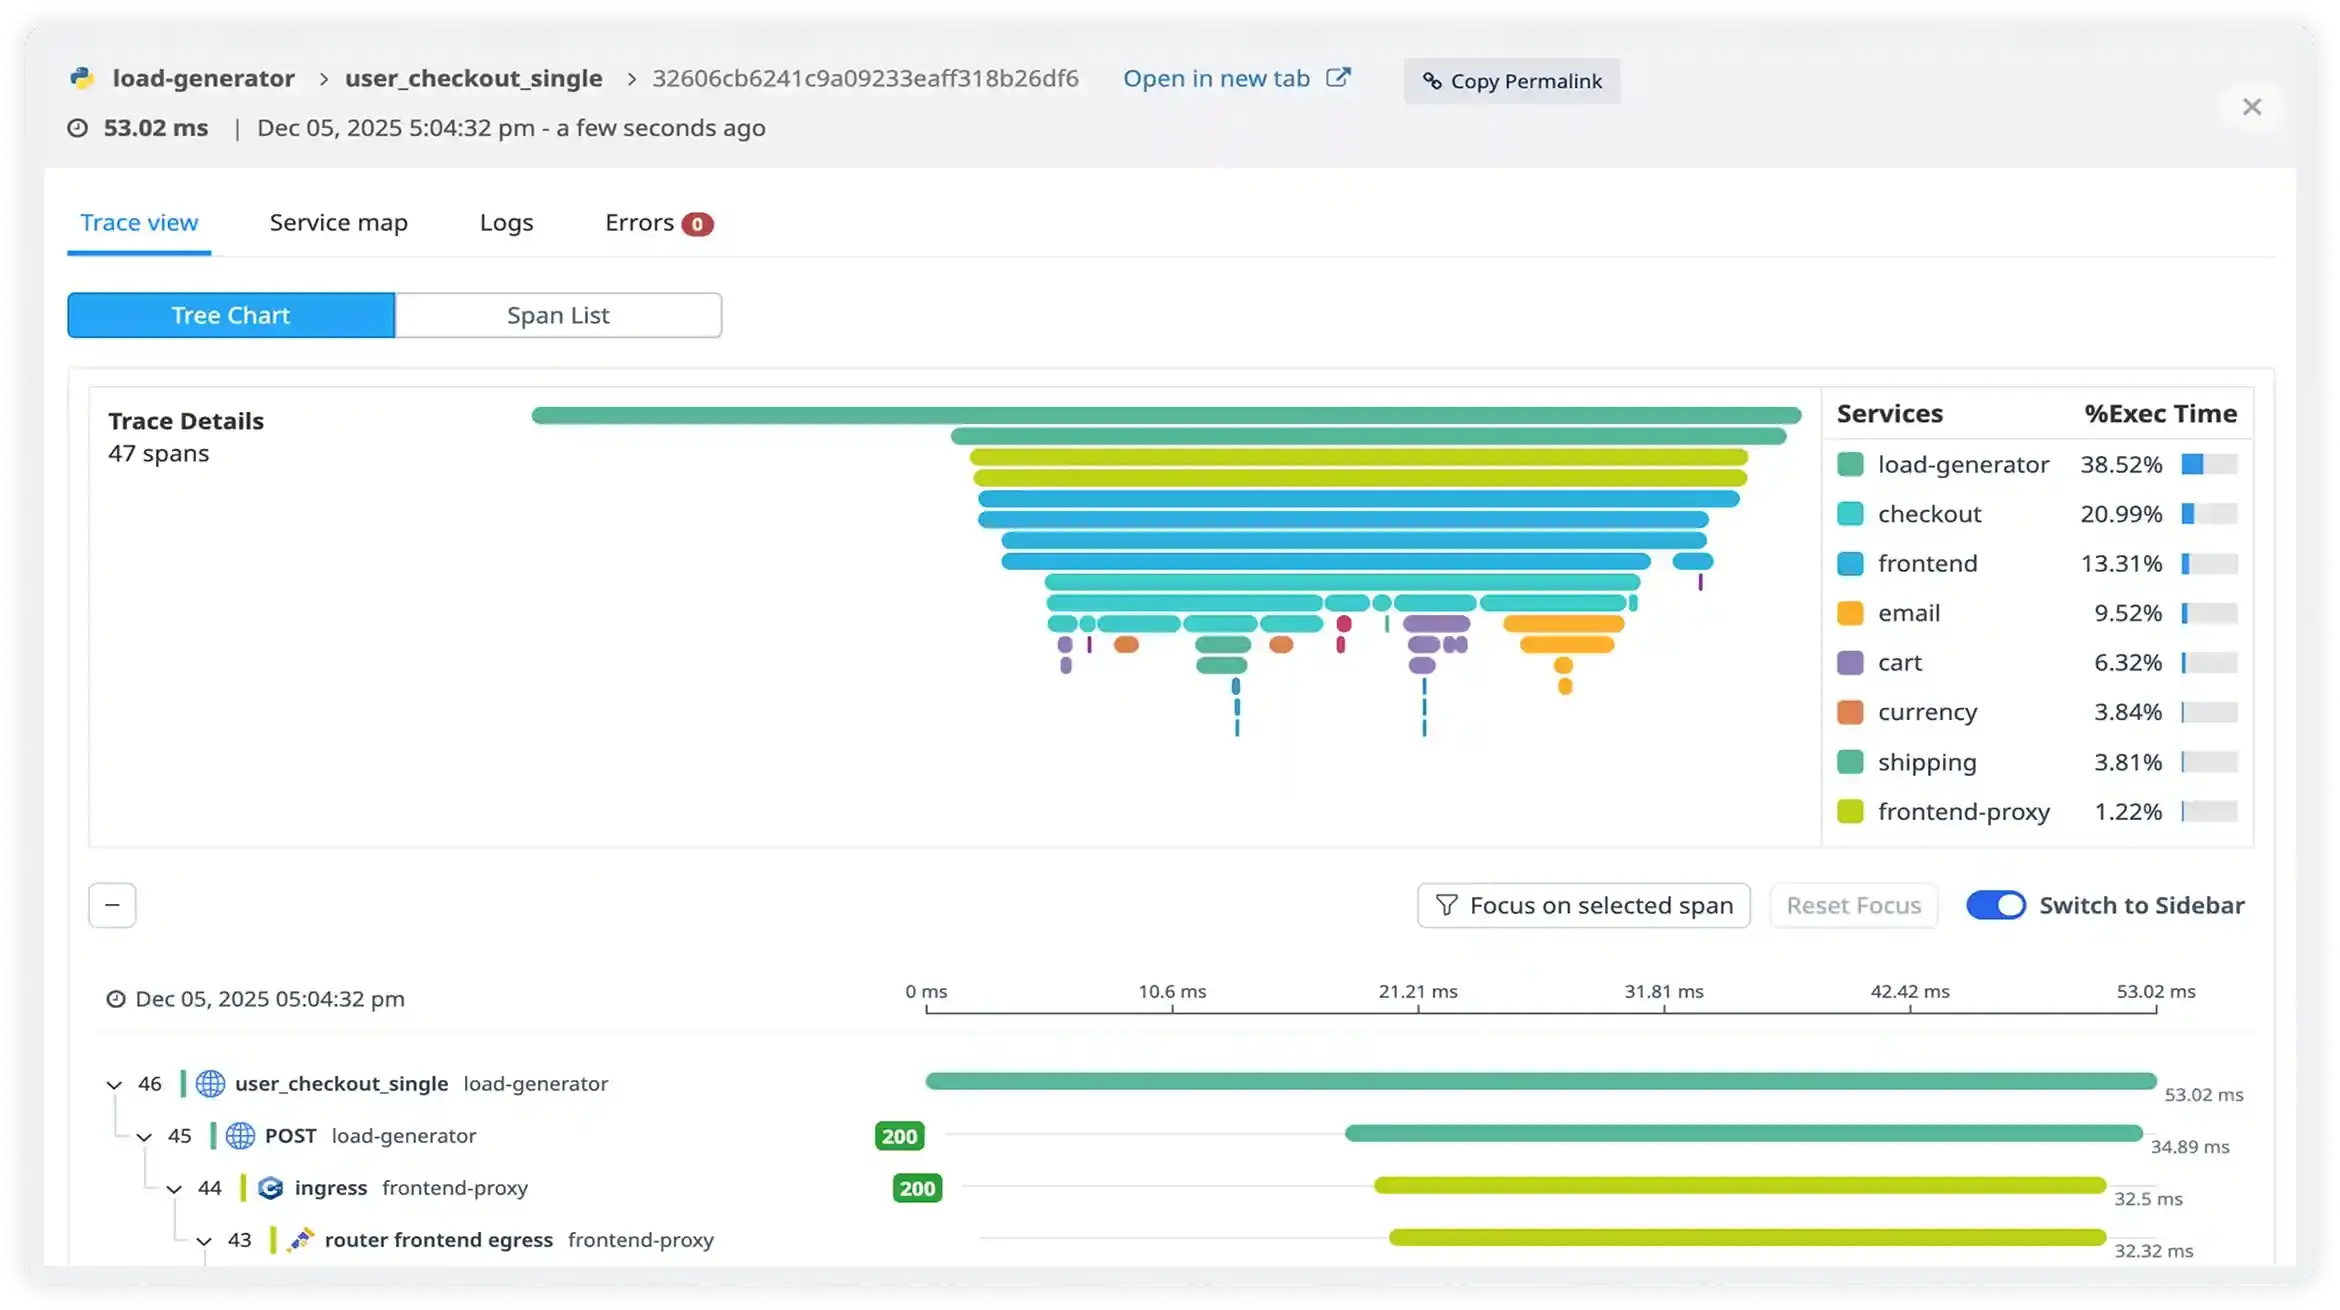Click the filter icon in Focus on selected span

[1445, 905]
